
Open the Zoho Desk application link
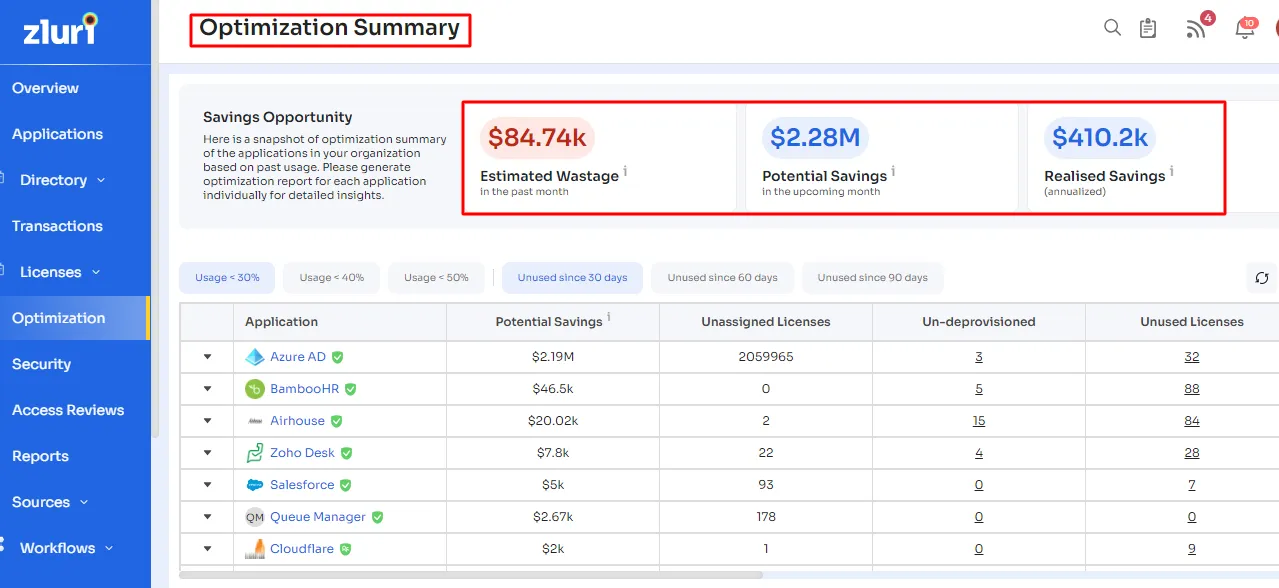pyautogui.click(x=303, y=453)
